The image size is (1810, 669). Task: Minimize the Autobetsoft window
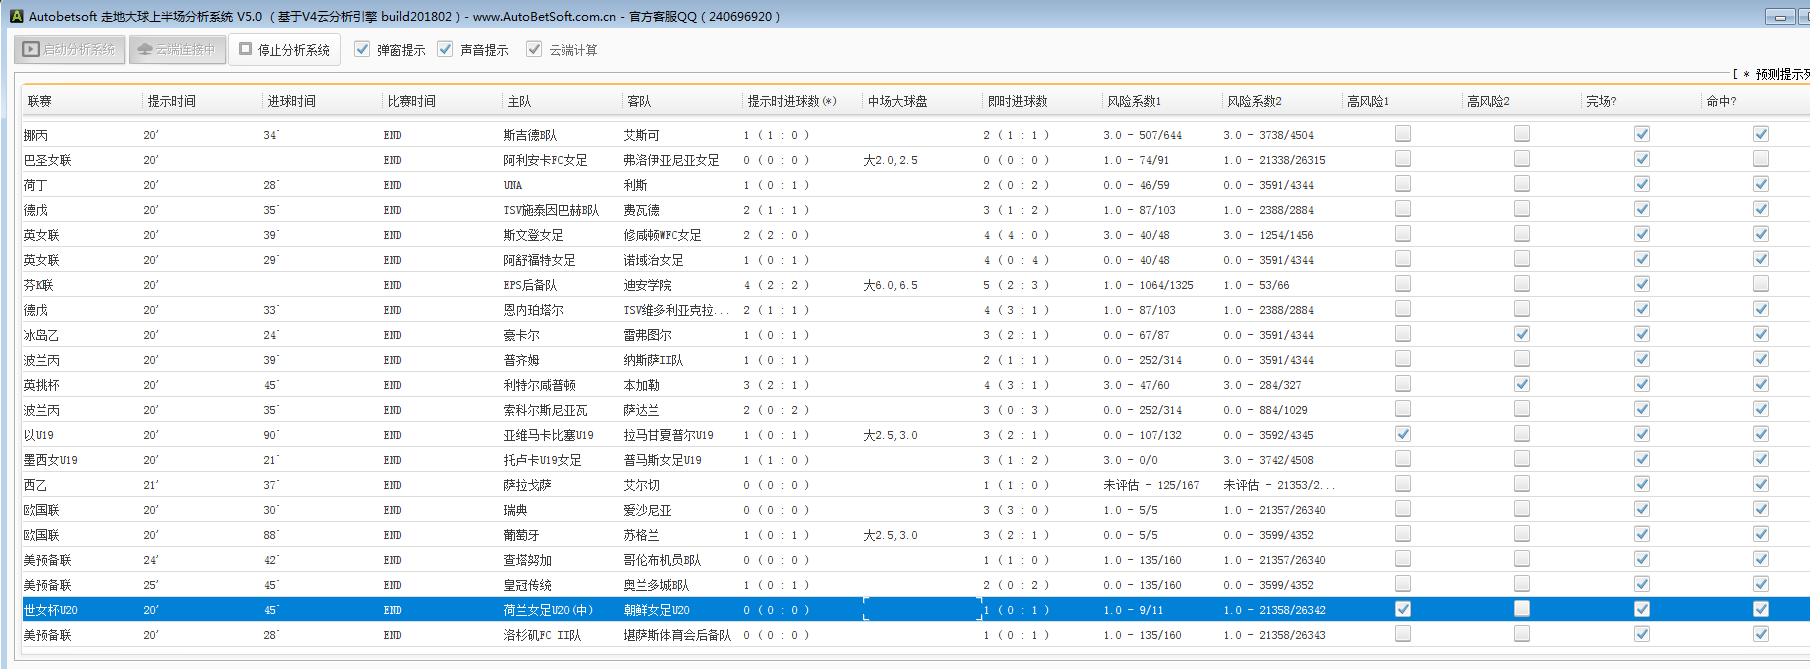[1781, 17]
